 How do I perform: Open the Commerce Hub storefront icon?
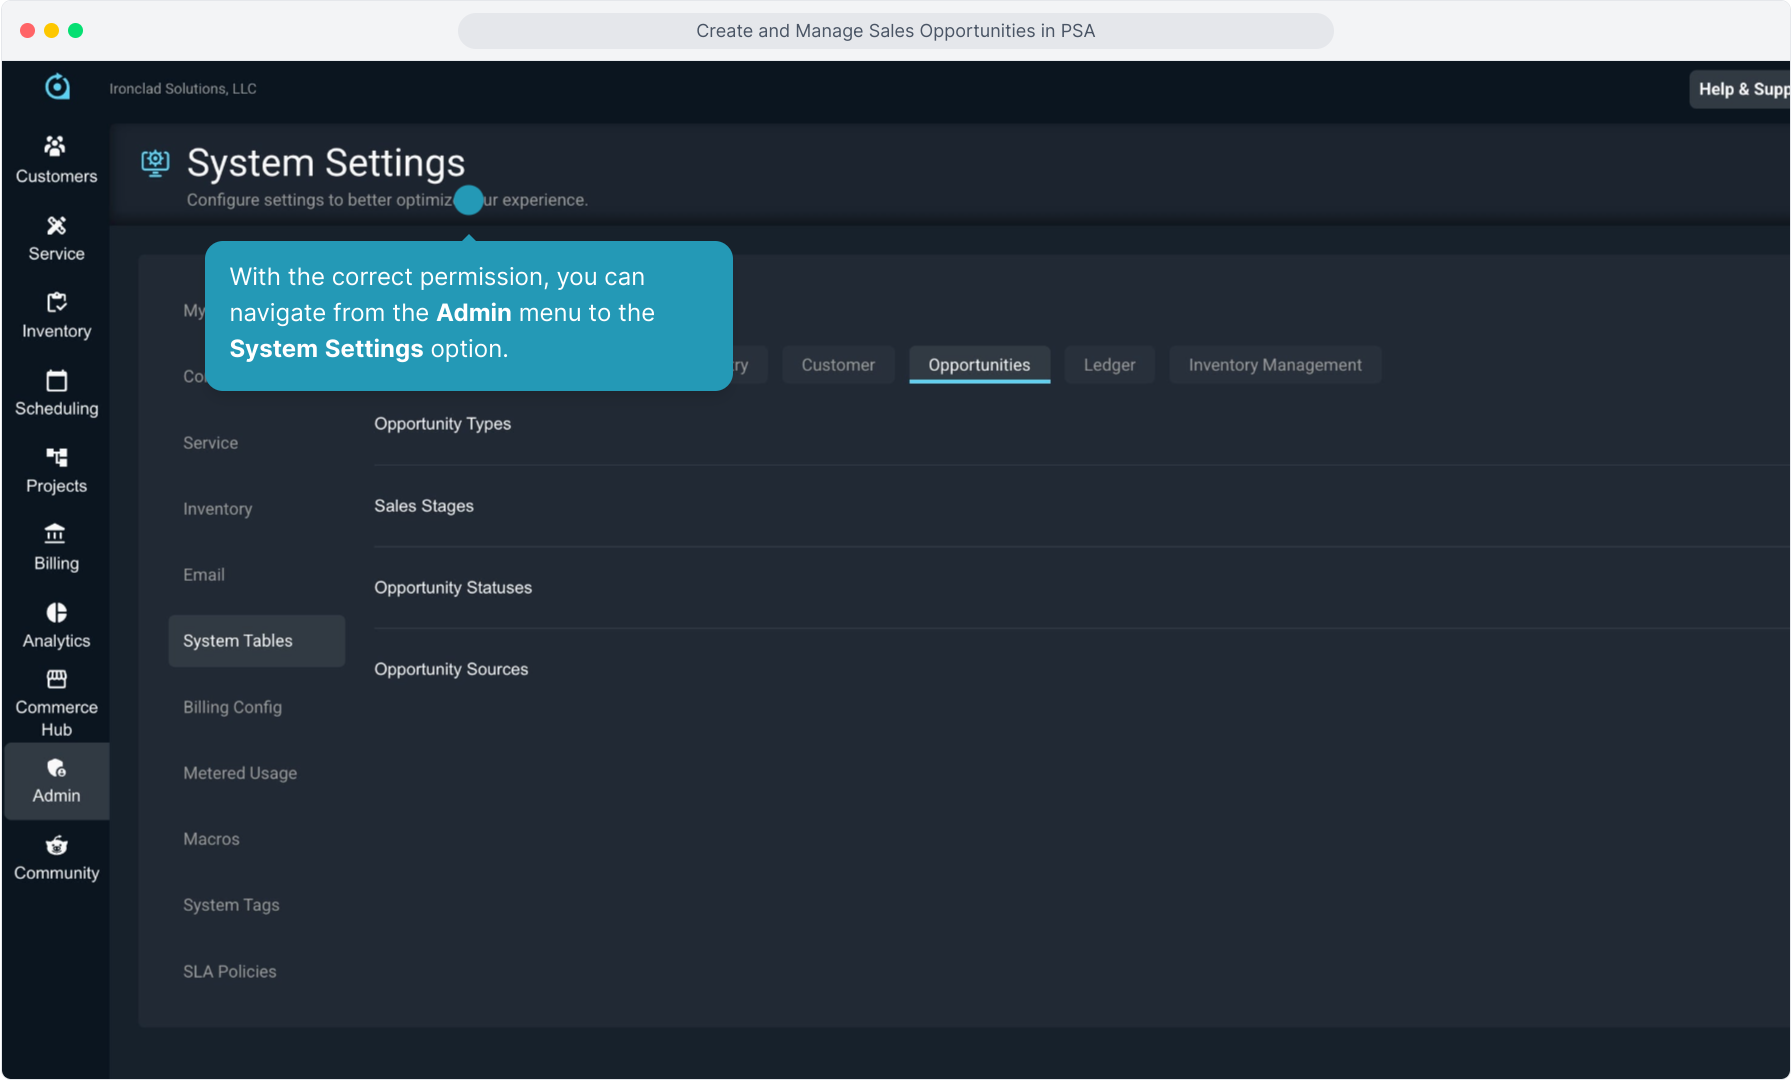[x=56, y=680]
